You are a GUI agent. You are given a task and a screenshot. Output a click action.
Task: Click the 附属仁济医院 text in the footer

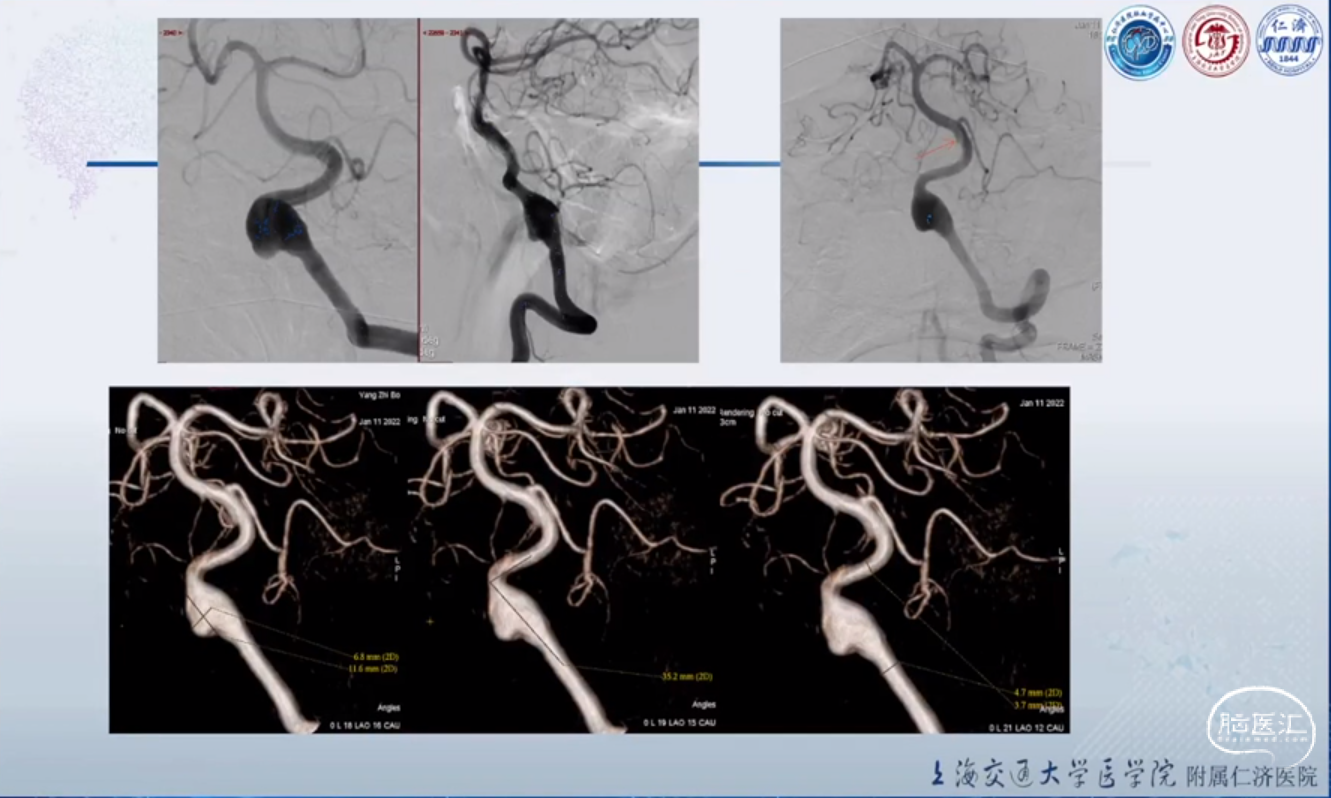[1251, 775]
